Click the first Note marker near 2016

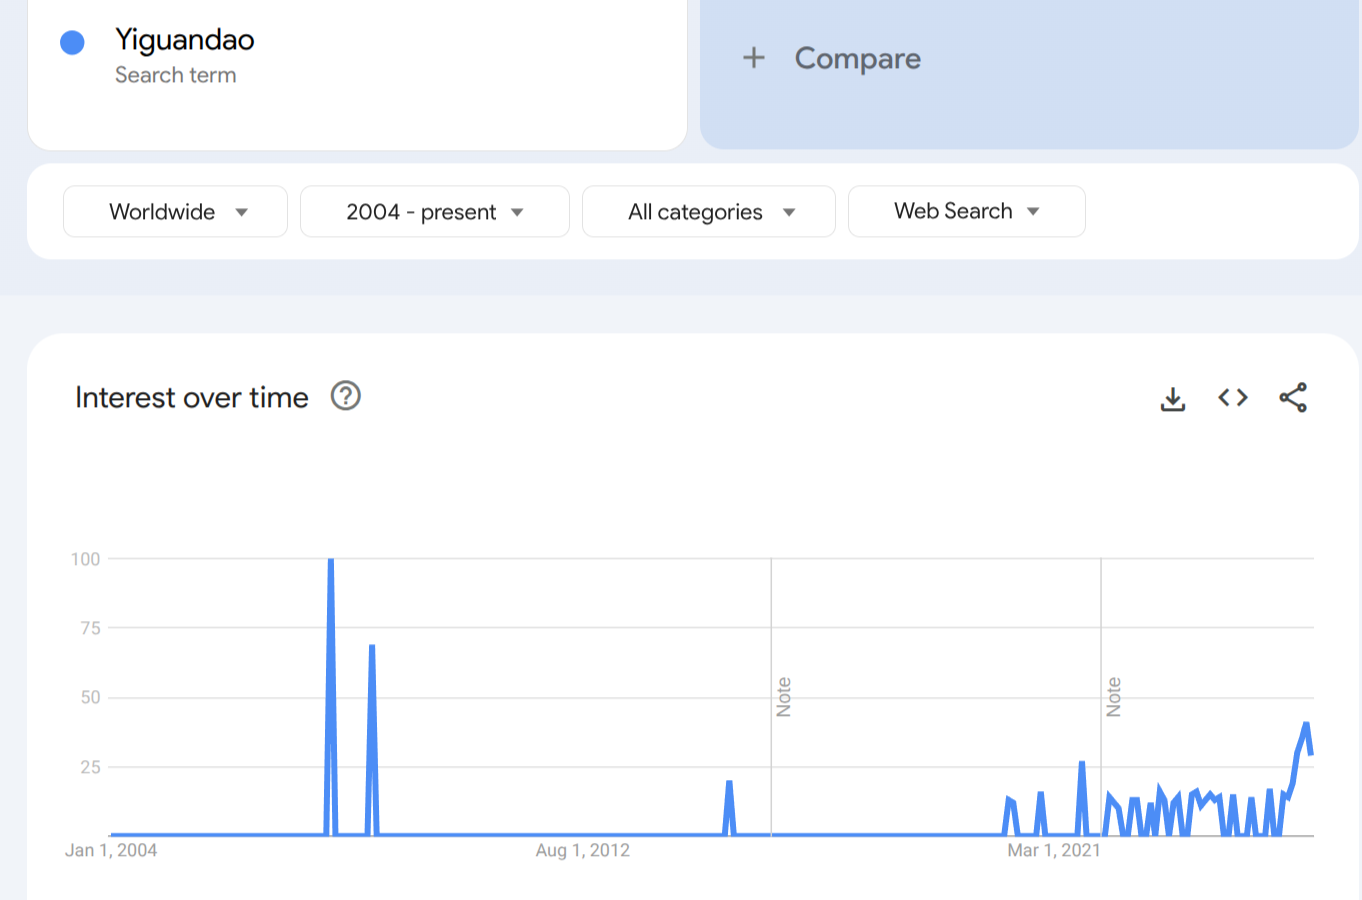click(784, 697)
